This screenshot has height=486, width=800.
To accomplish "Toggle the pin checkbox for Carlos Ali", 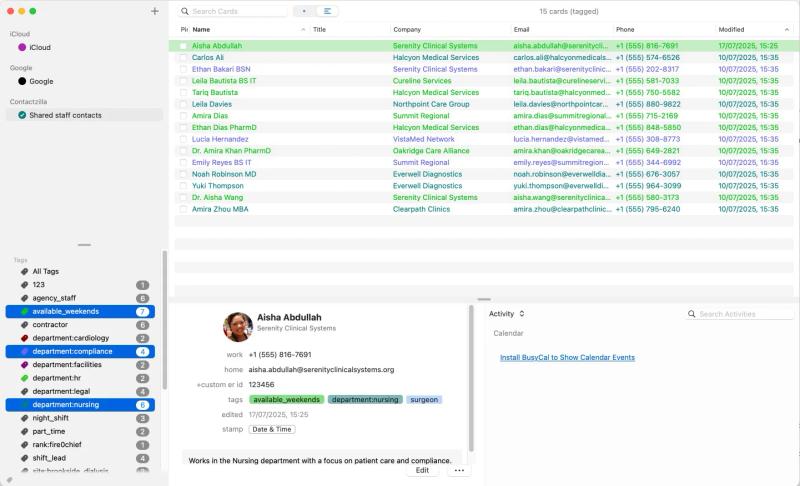I will pyautogui.click(x=183, y=58).
